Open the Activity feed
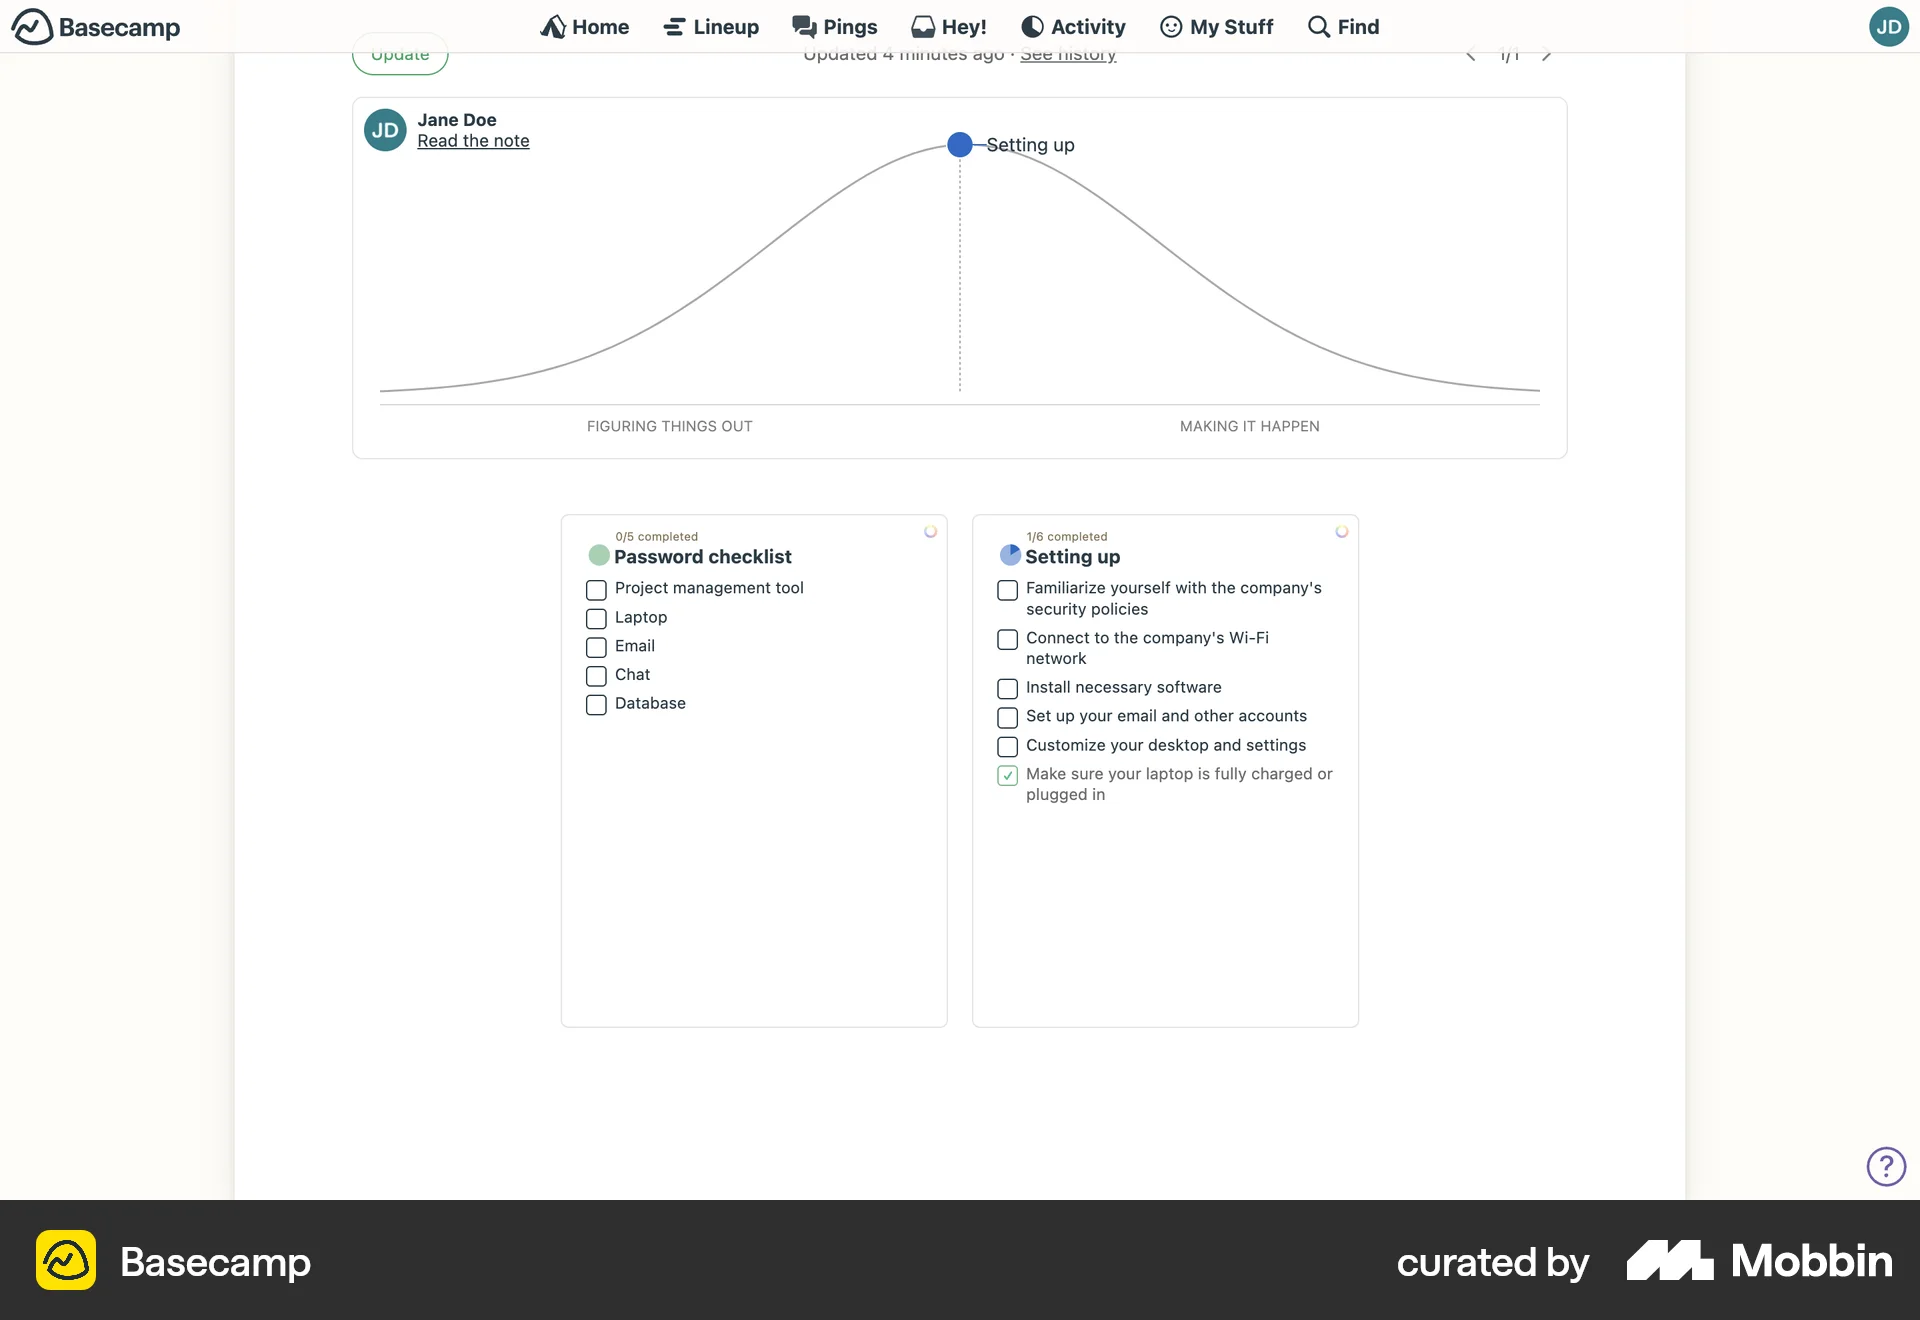This screenshot has width=1920, height=1320. point(1073,27)
